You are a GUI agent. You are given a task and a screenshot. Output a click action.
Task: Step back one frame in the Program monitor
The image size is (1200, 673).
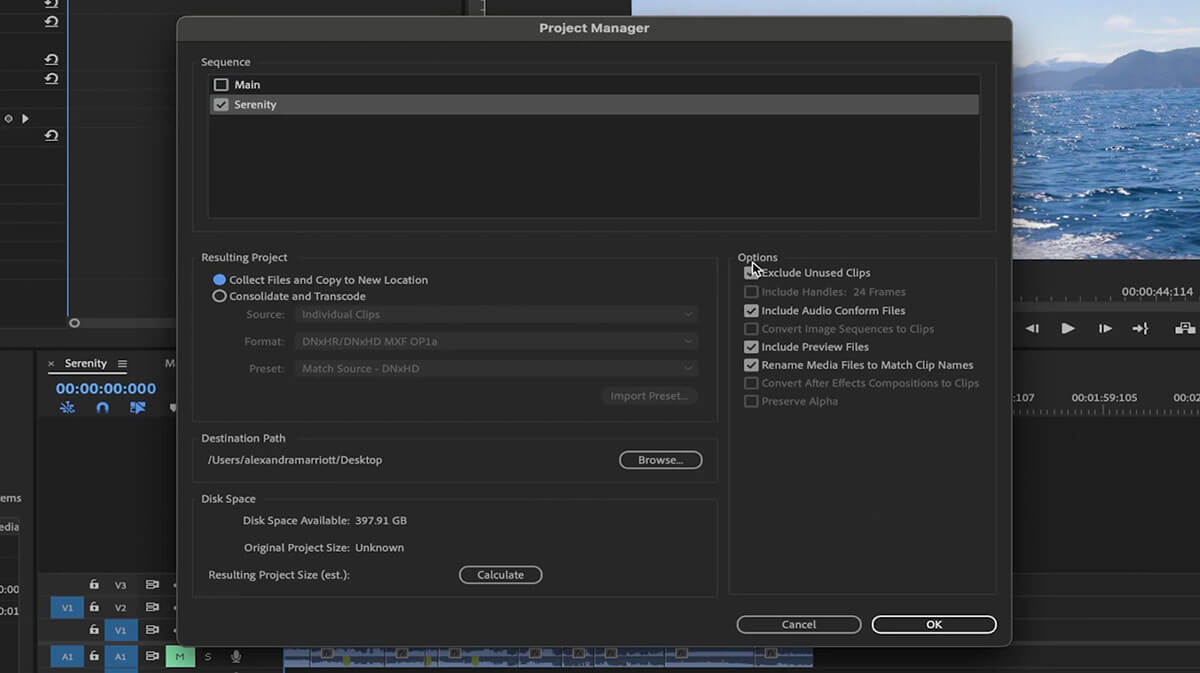(1033, 327)
